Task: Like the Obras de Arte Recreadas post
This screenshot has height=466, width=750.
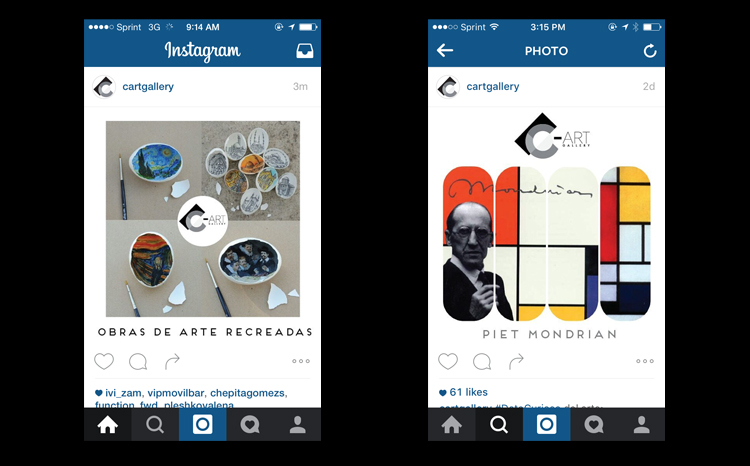Action: click(104, 361)
